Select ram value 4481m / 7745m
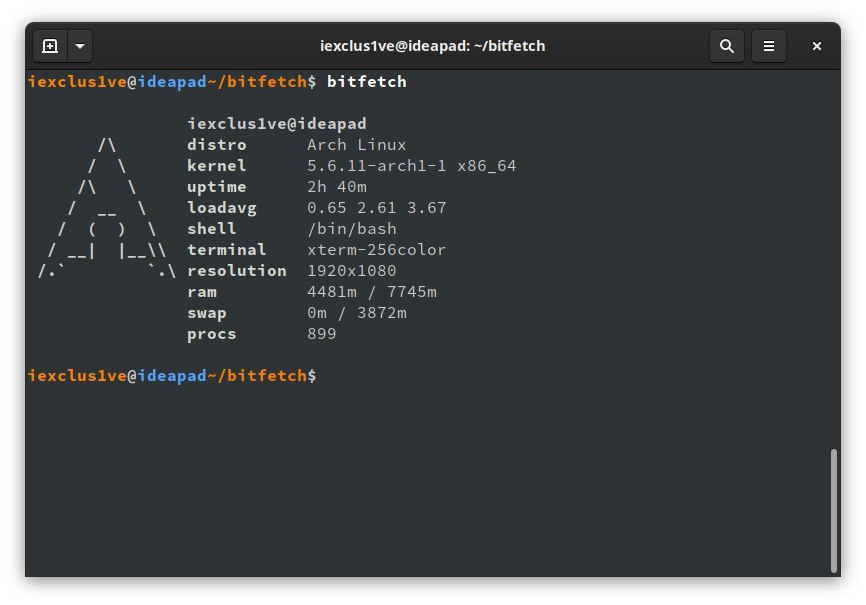 (372, 292)
